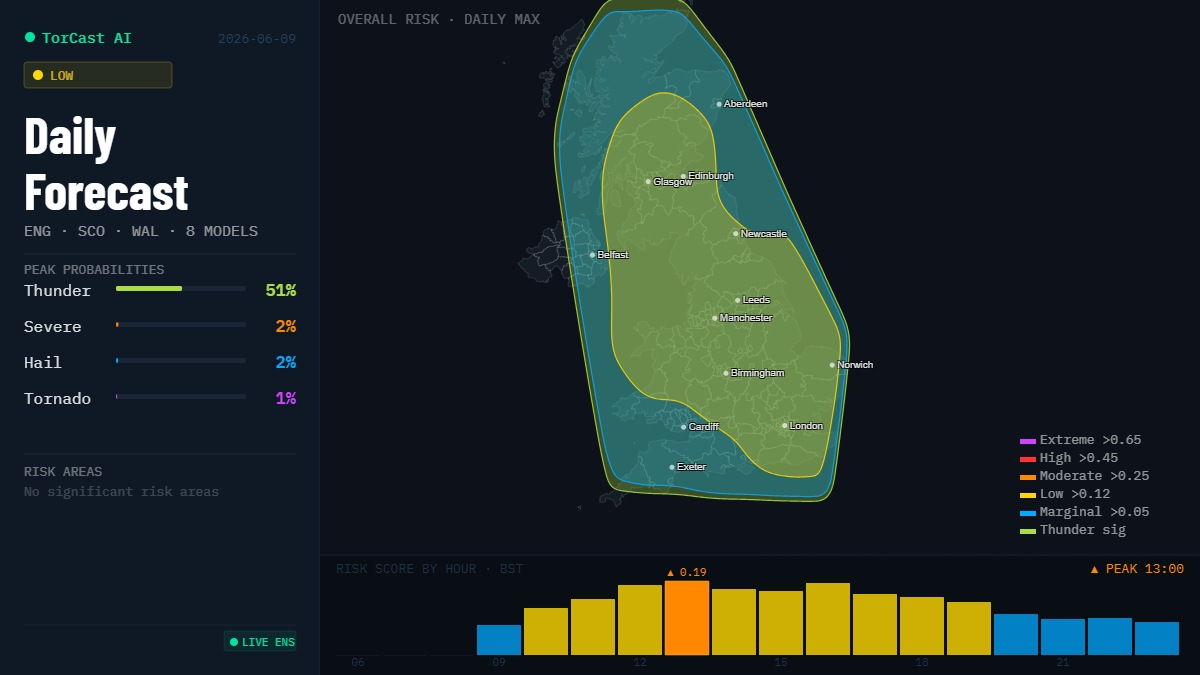Click the Norwich city marker
The height and width of the screenshot is (675, 1200).
tap(832, 365)
